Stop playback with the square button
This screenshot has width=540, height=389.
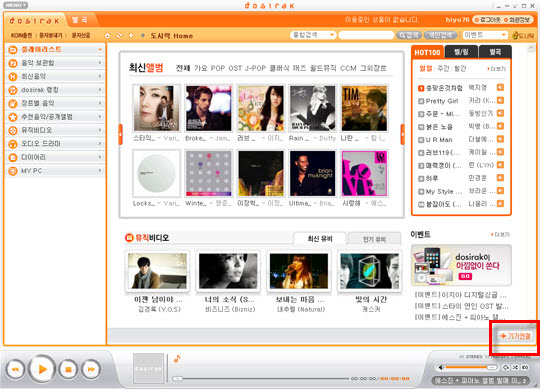click(68, 369)
